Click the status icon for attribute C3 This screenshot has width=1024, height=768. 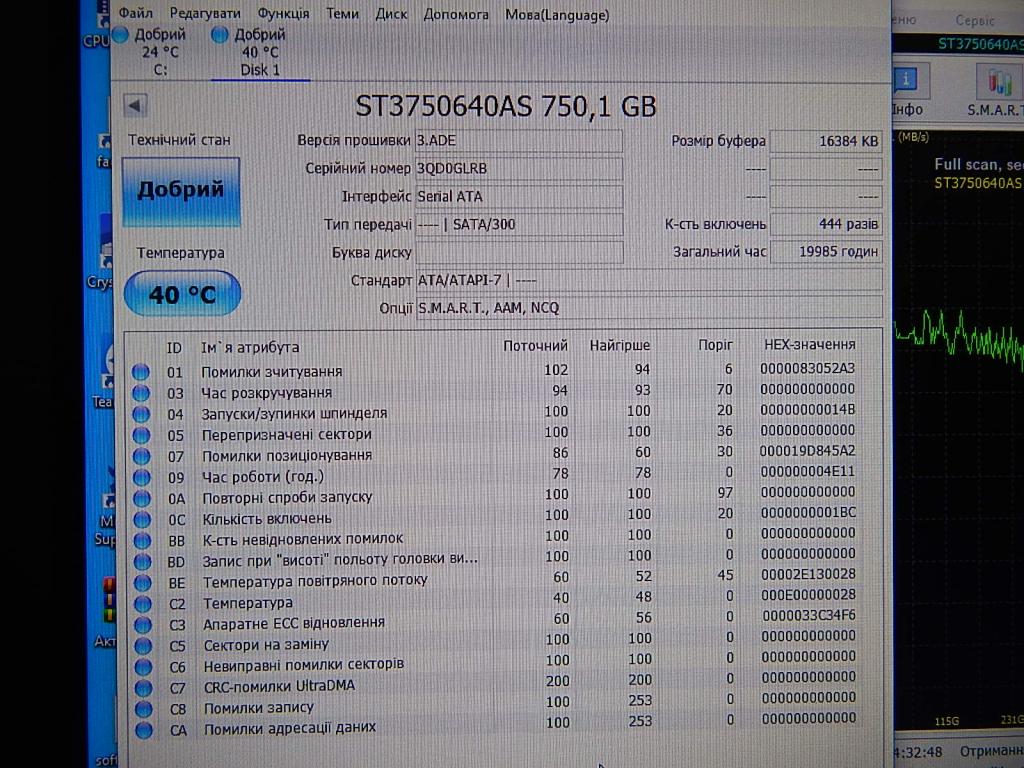coord(142,625)
